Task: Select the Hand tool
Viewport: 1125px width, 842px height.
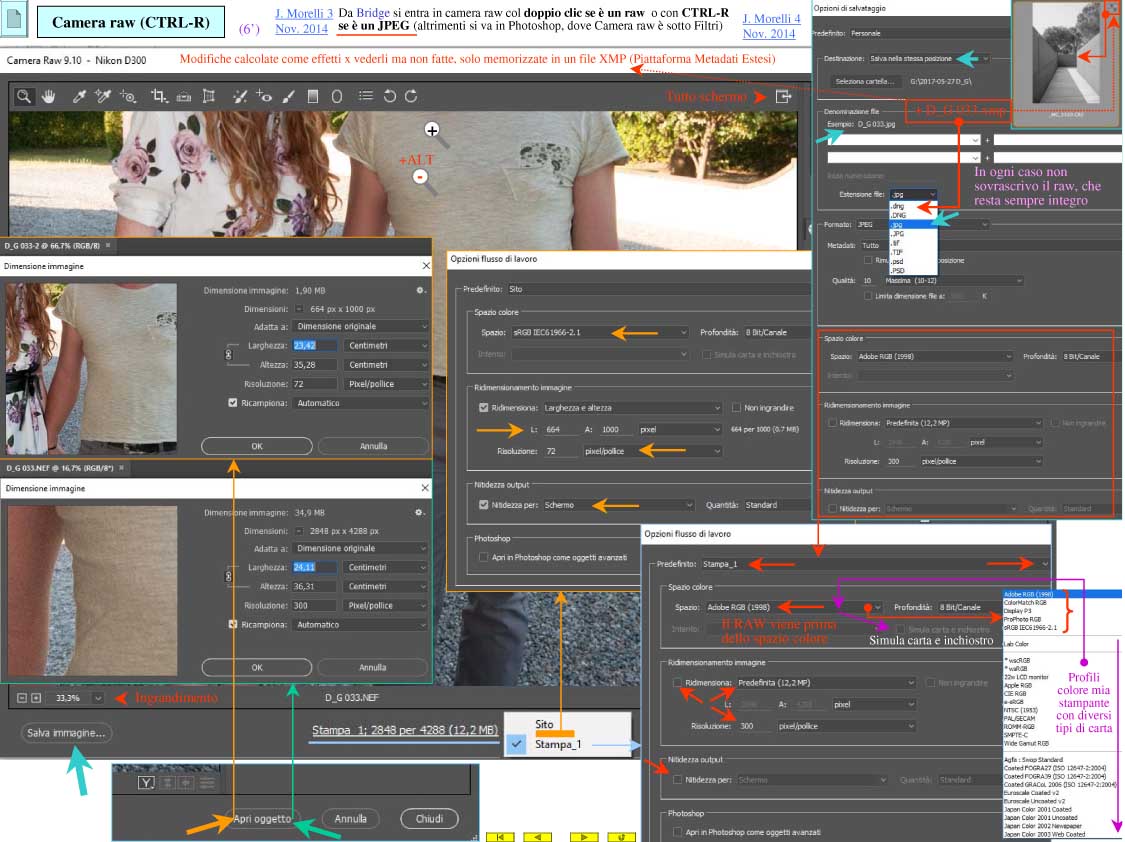Action: (48, 96)
